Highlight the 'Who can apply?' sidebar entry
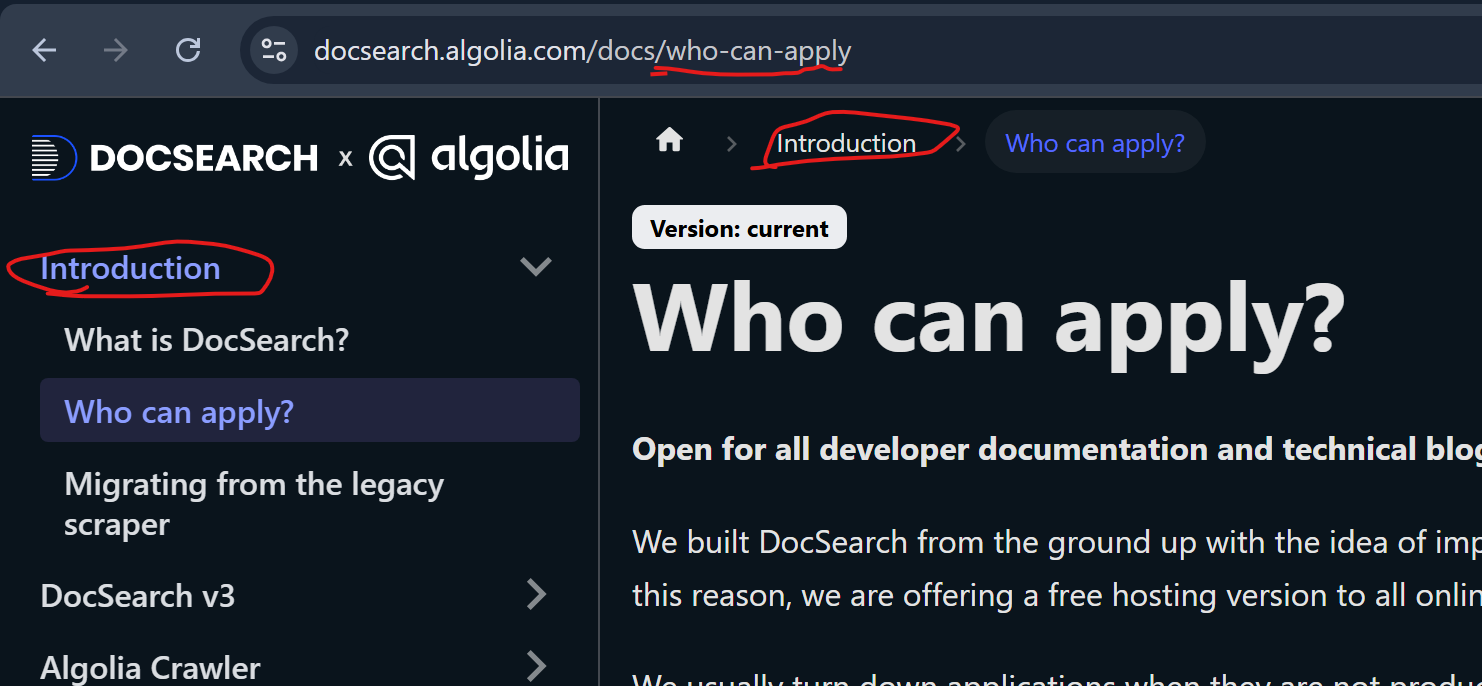 coord(179,411)
